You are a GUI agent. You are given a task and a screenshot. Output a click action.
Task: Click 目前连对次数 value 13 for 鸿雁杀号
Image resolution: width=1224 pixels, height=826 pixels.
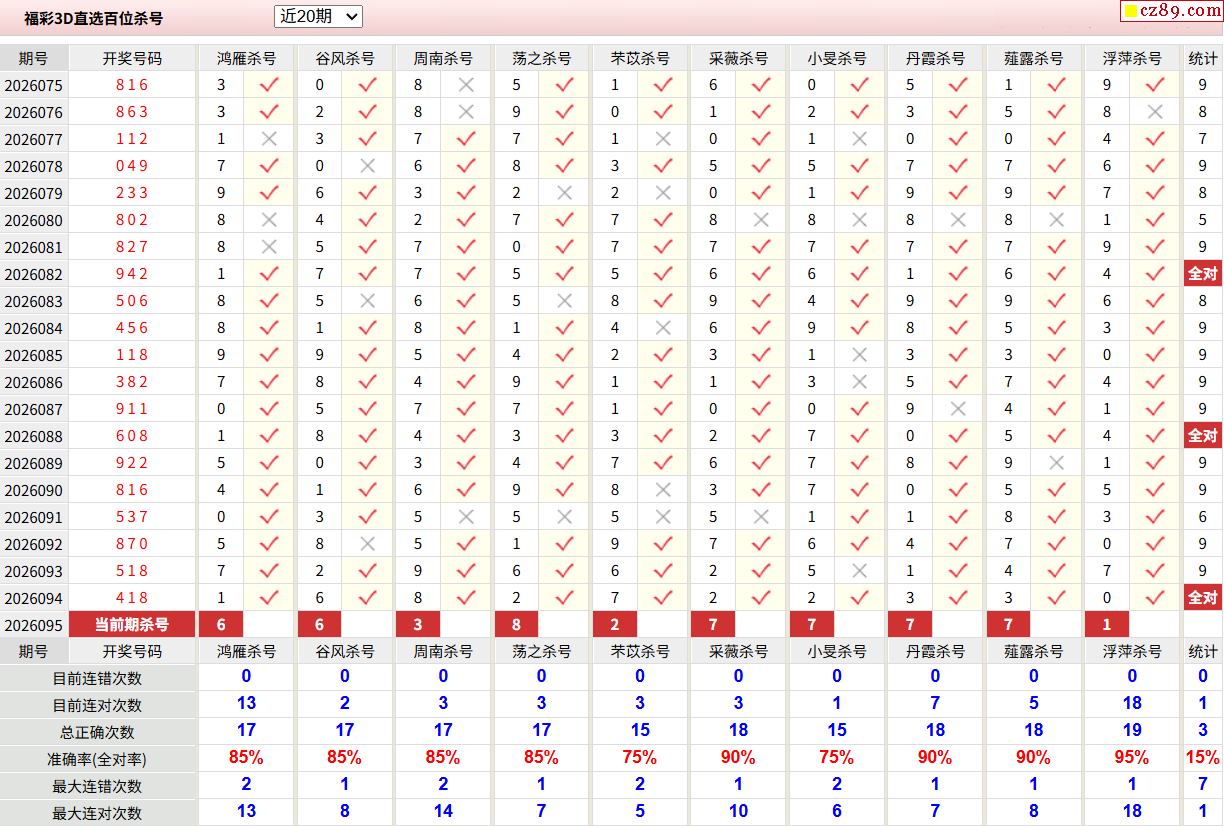coord(246,704)
